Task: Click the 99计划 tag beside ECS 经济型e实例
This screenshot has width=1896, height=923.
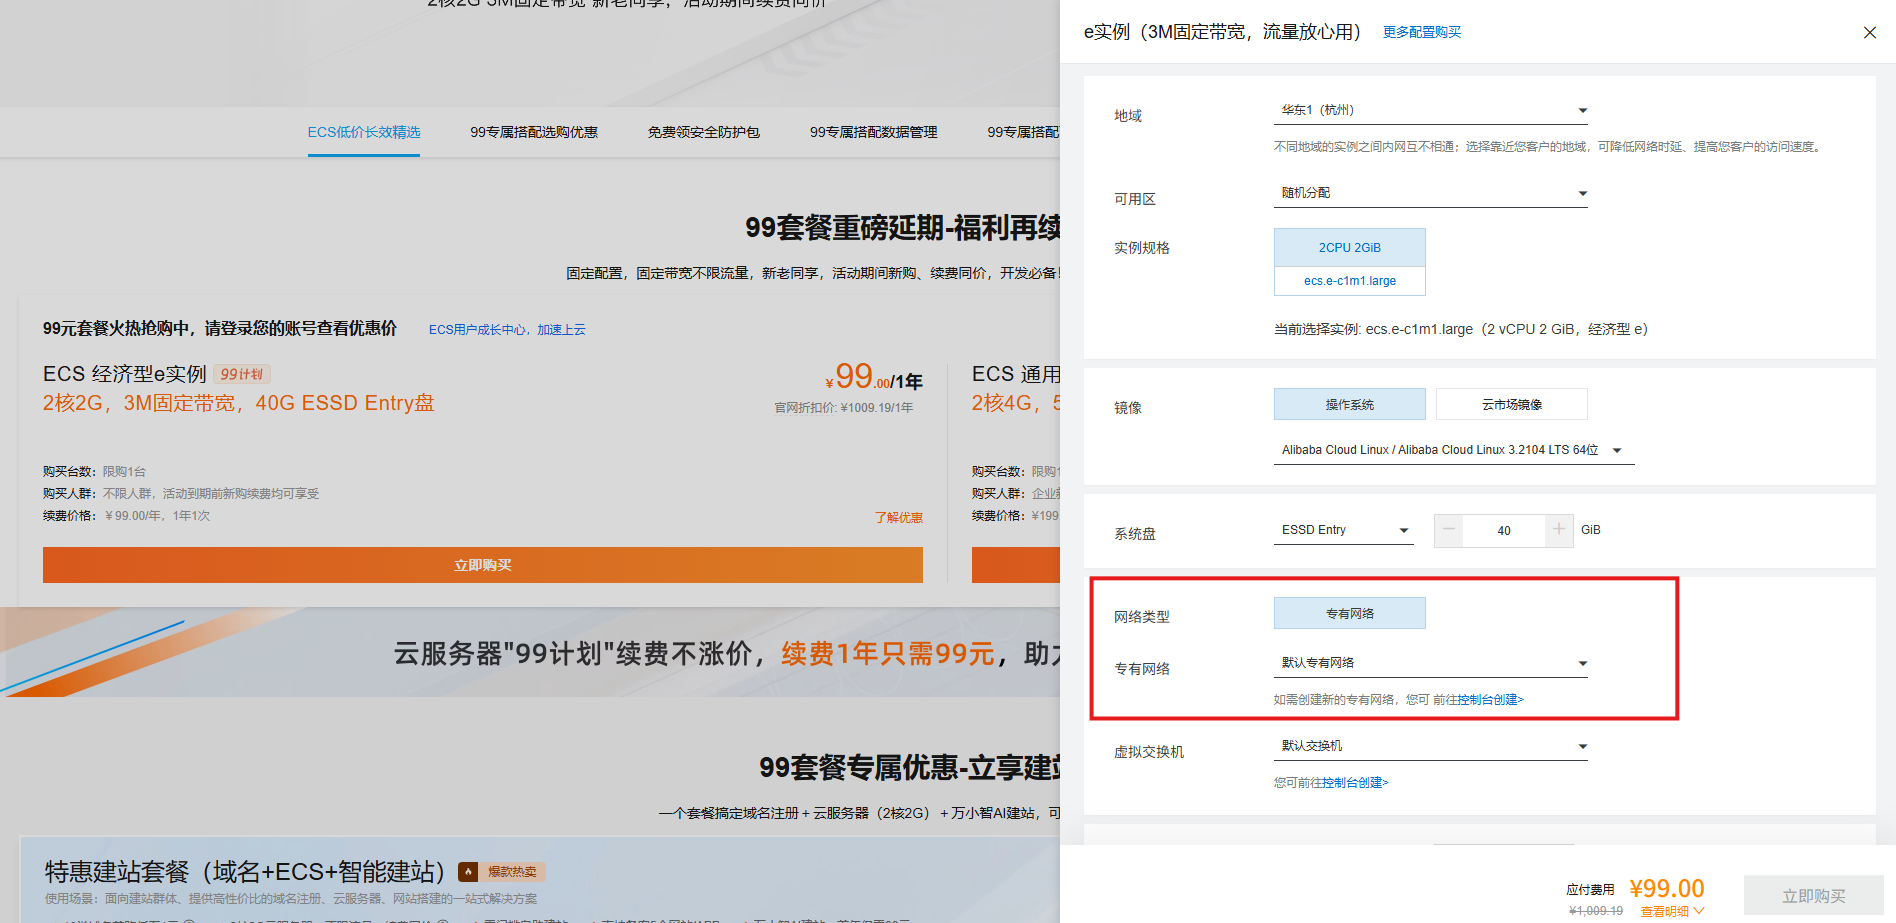Action: (x=242, y=374)
